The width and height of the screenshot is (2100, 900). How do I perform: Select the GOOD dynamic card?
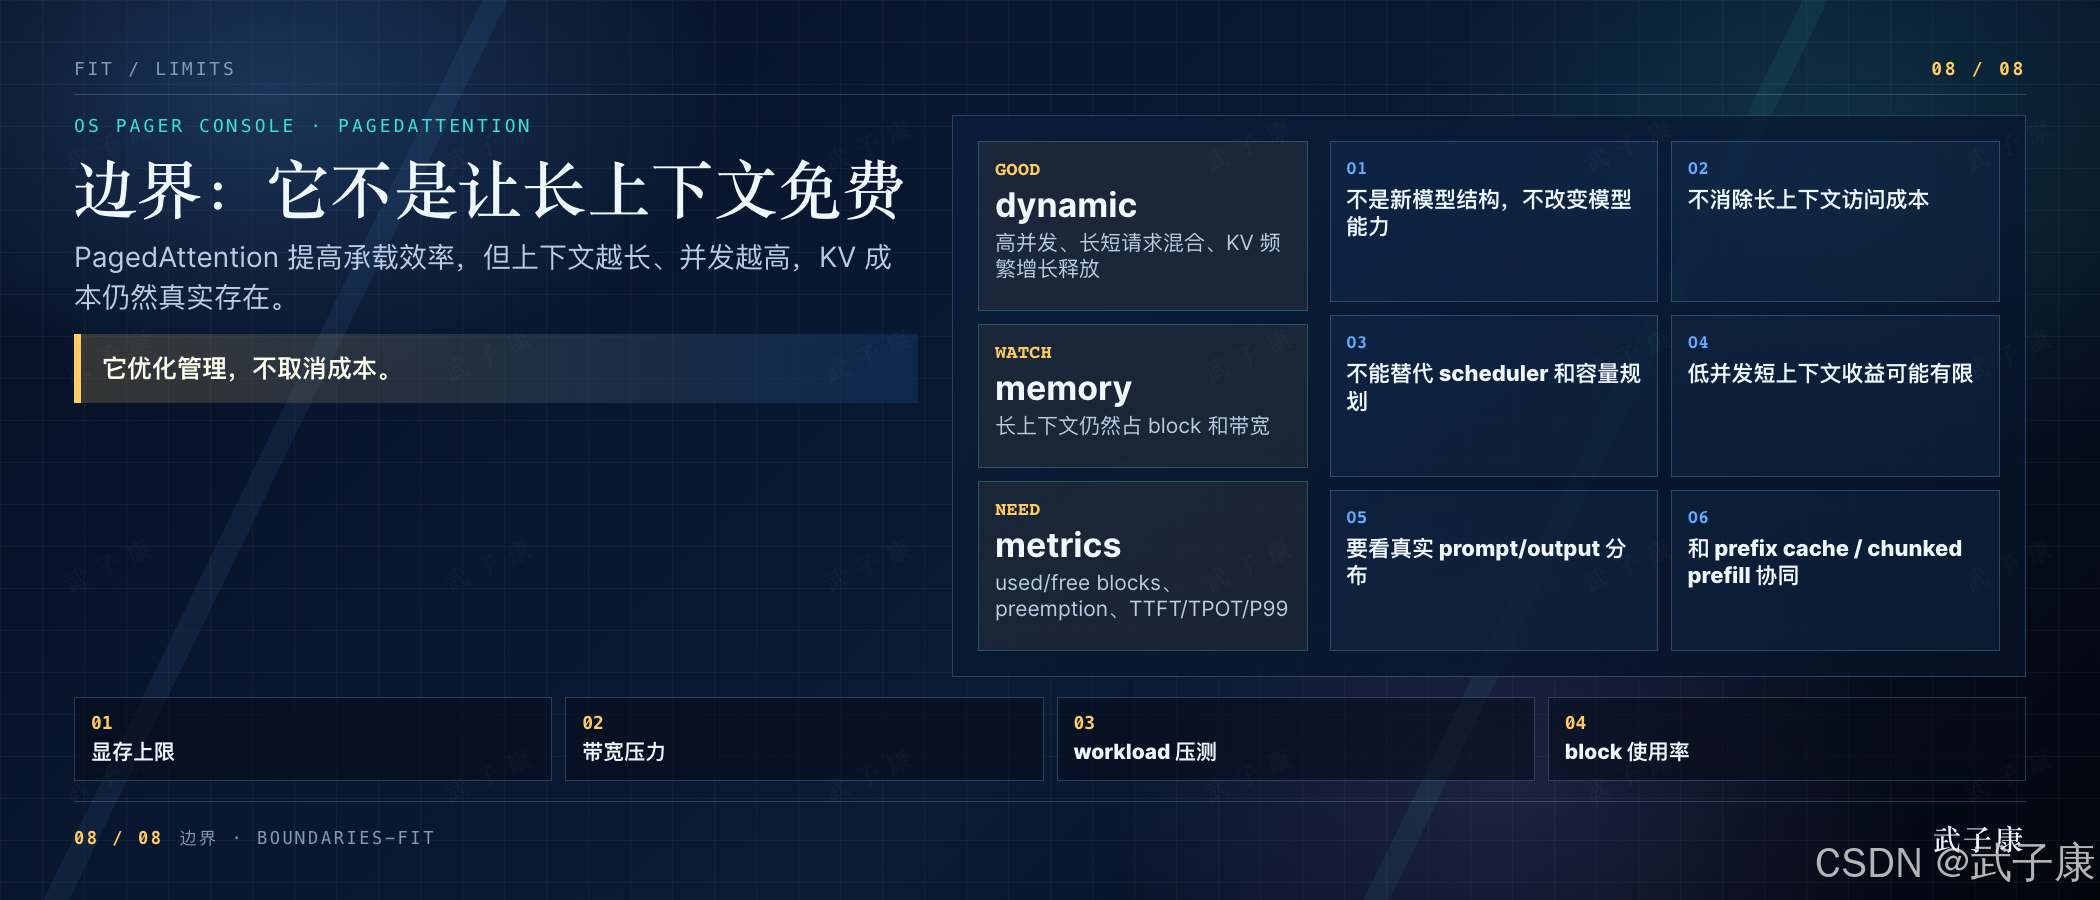point(1142,225)
